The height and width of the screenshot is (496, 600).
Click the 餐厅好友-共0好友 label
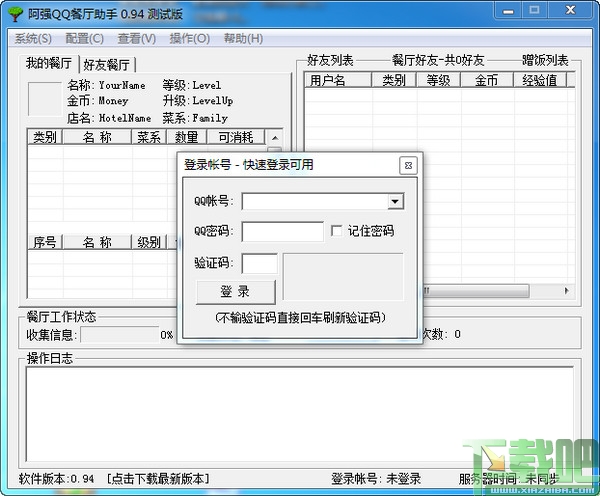point(438,60)
